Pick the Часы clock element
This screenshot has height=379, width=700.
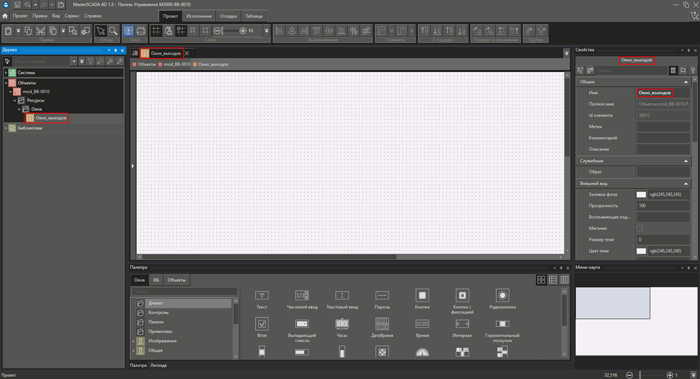pyautogui.click(x=342, y=327)
